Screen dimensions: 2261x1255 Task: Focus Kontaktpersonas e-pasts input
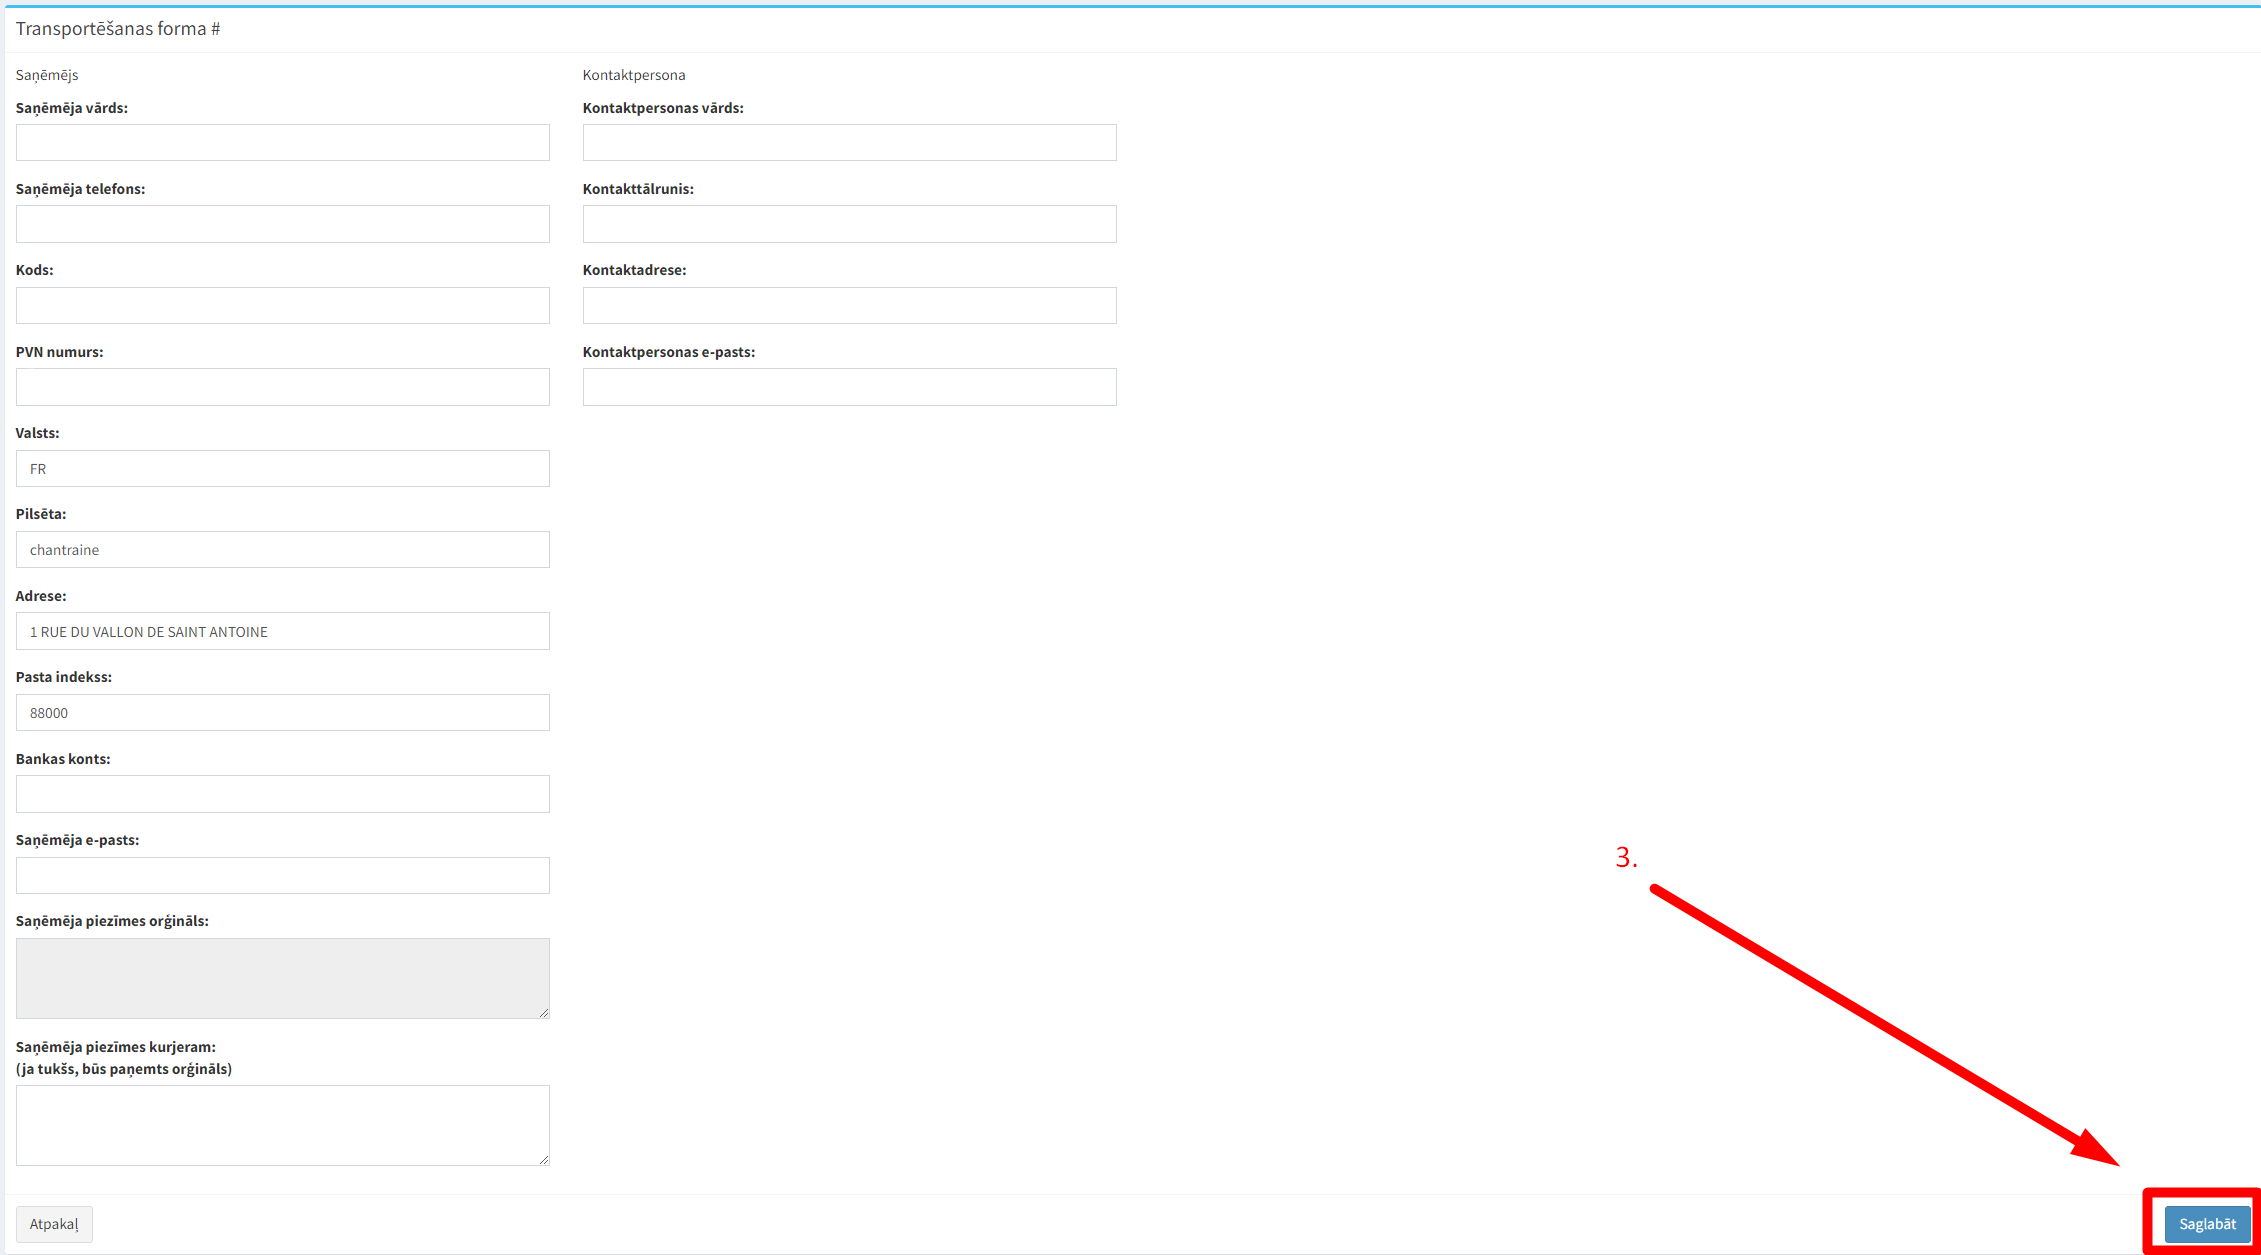point(849,387)
